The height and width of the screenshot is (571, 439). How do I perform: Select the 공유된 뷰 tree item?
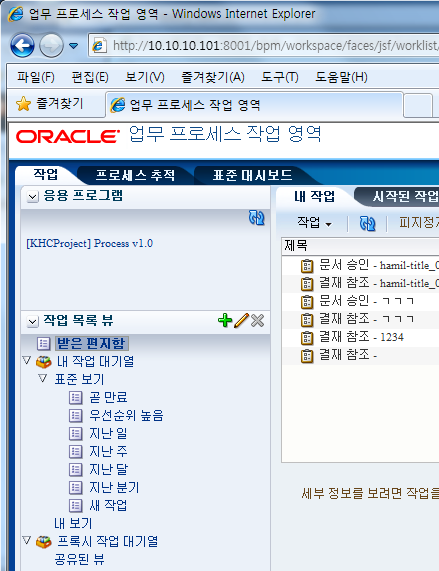pyautogui.click(x=79, y=559)
